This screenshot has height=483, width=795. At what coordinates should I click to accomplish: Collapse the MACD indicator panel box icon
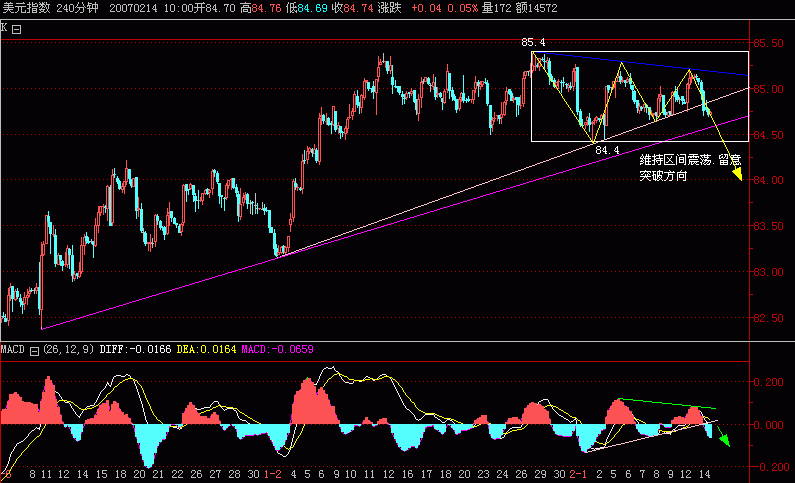pyautogui.click(x=34, y=351)
